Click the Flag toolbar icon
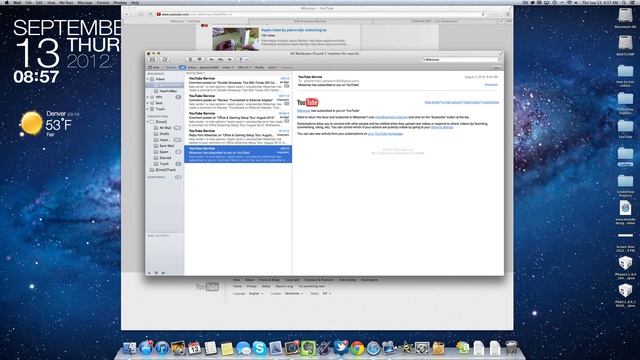The width and height of the screenshot is (640, 360). click(241, 60)
